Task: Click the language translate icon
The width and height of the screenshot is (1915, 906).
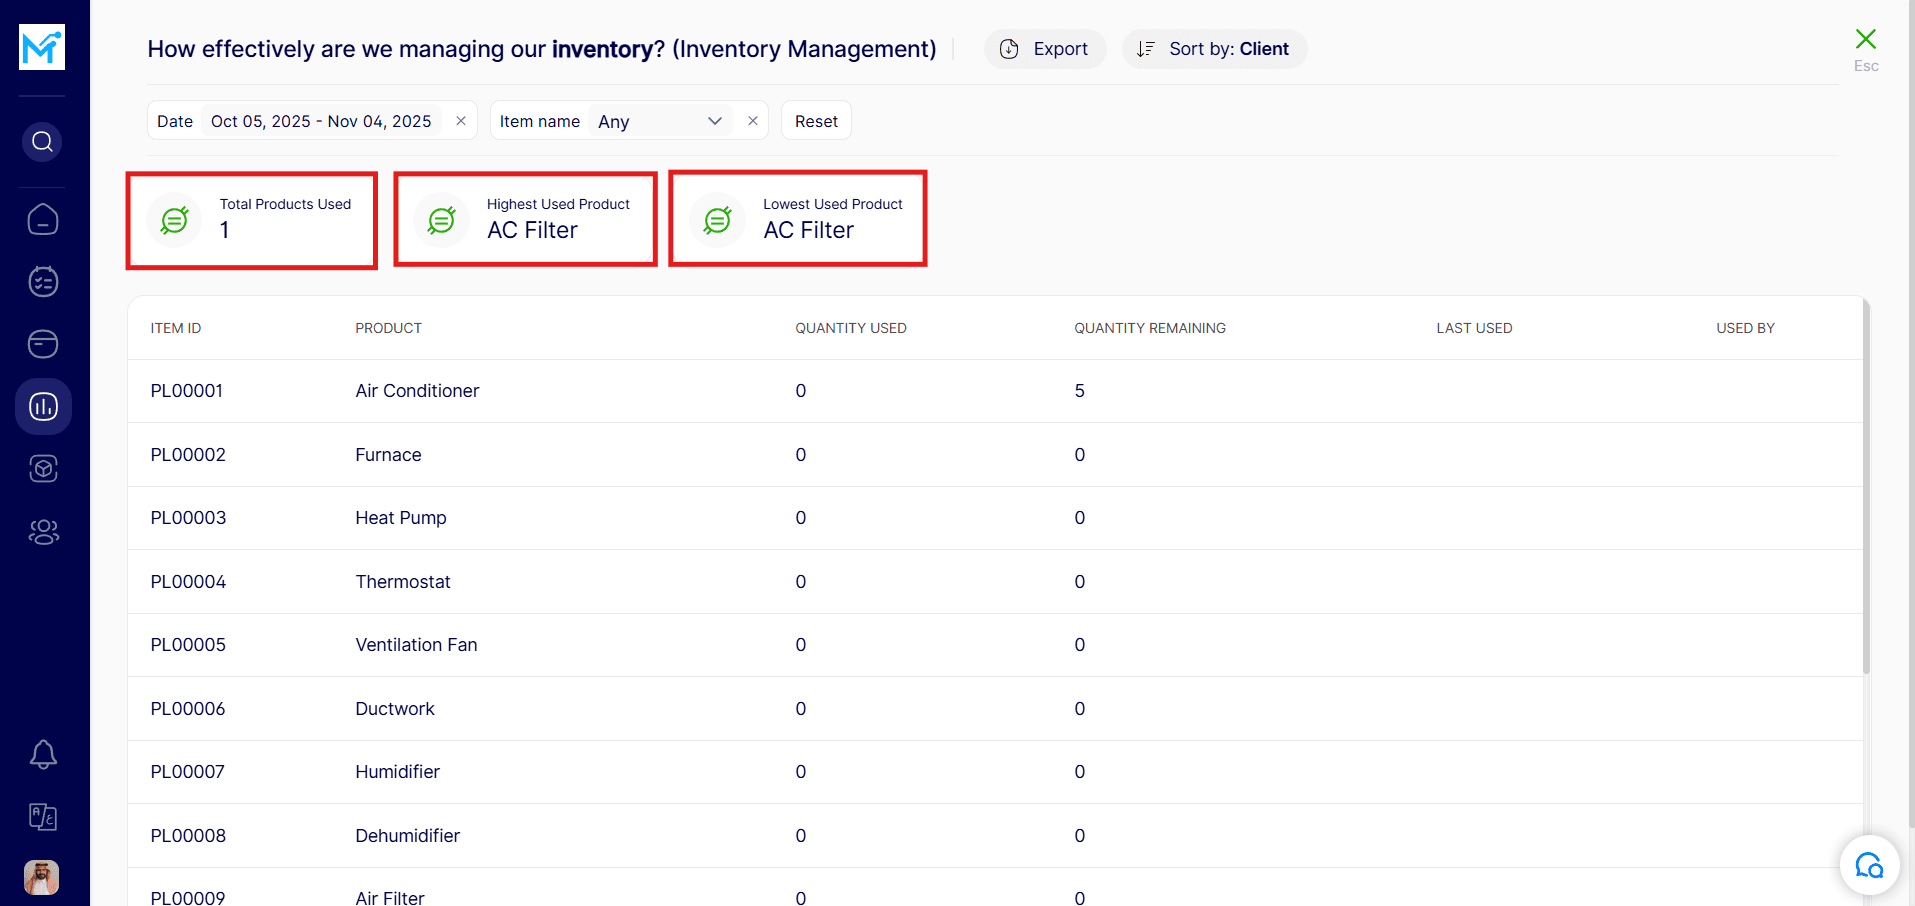Action: click(43, 817)
